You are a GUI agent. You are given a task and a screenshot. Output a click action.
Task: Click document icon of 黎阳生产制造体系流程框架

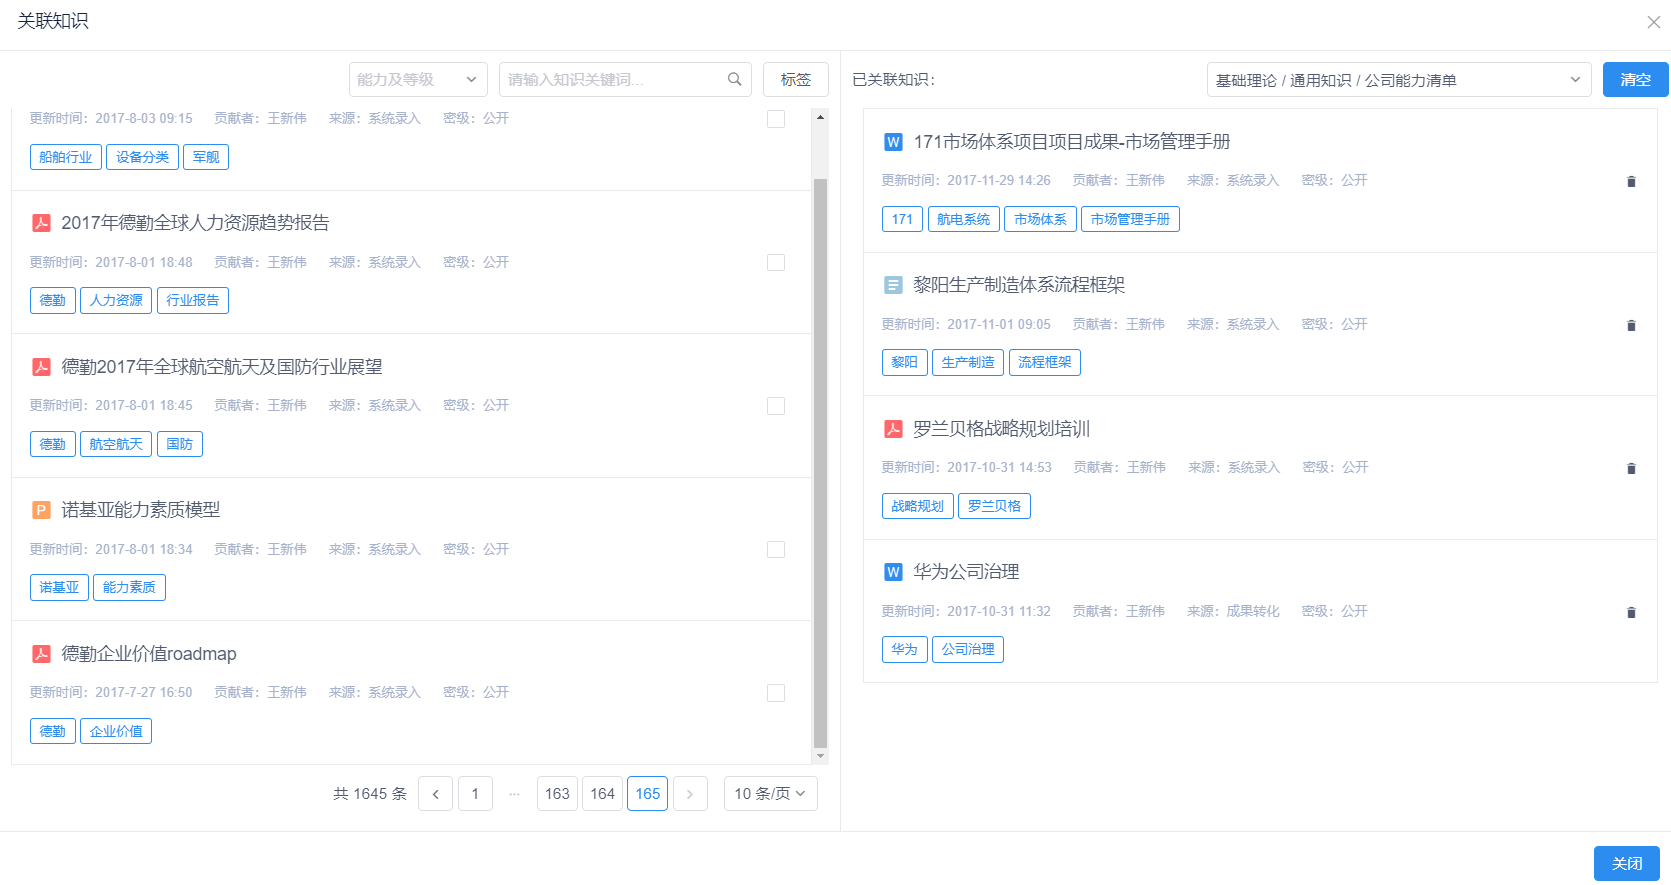[893, 285]
